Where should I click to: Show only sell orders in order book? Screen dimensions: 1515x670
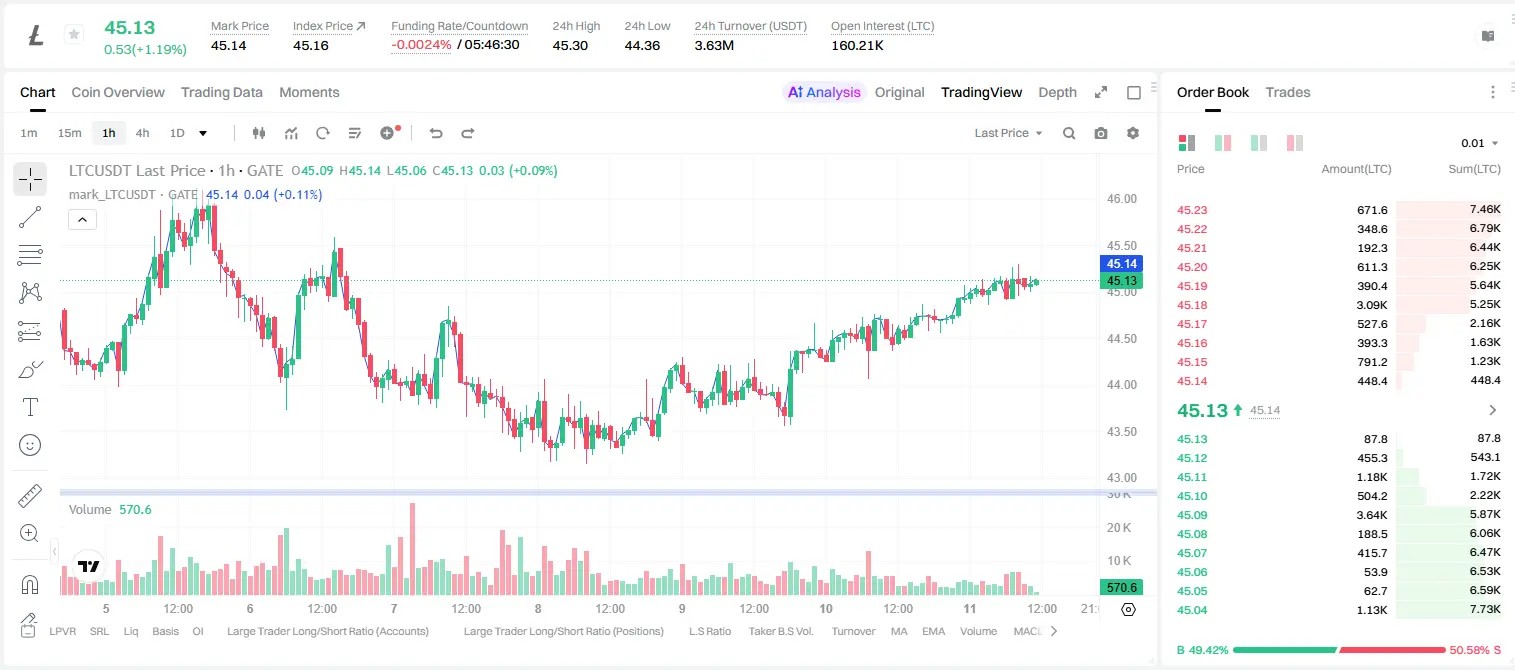point(1295,143)
